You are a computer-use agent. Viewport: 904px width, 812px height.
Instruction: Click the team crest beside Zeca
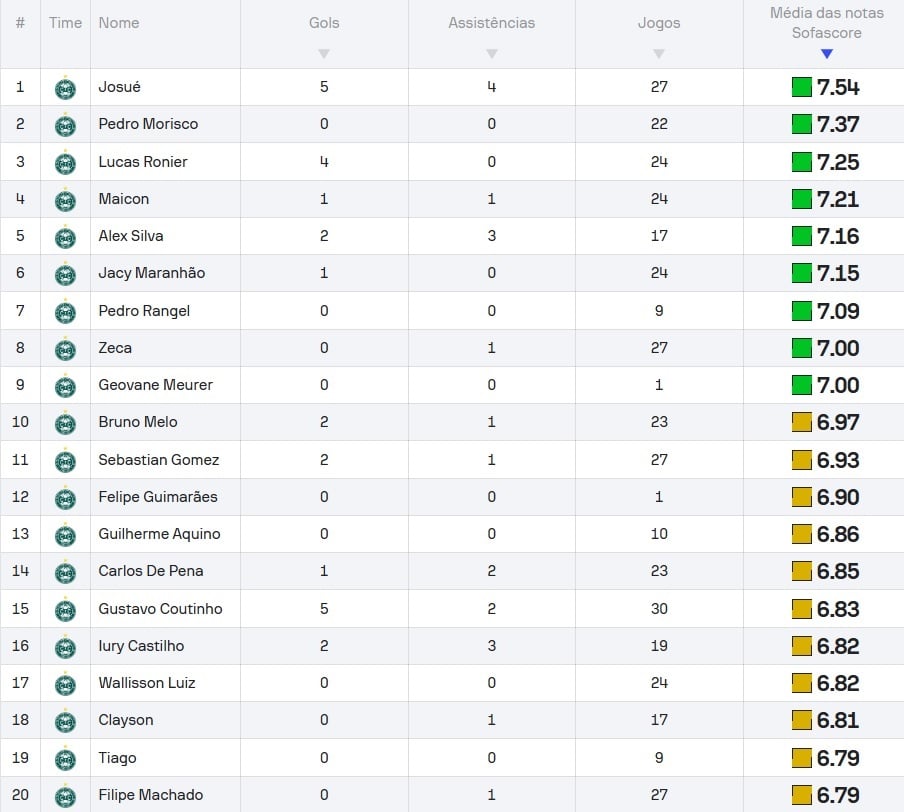[x=65, y=349]
